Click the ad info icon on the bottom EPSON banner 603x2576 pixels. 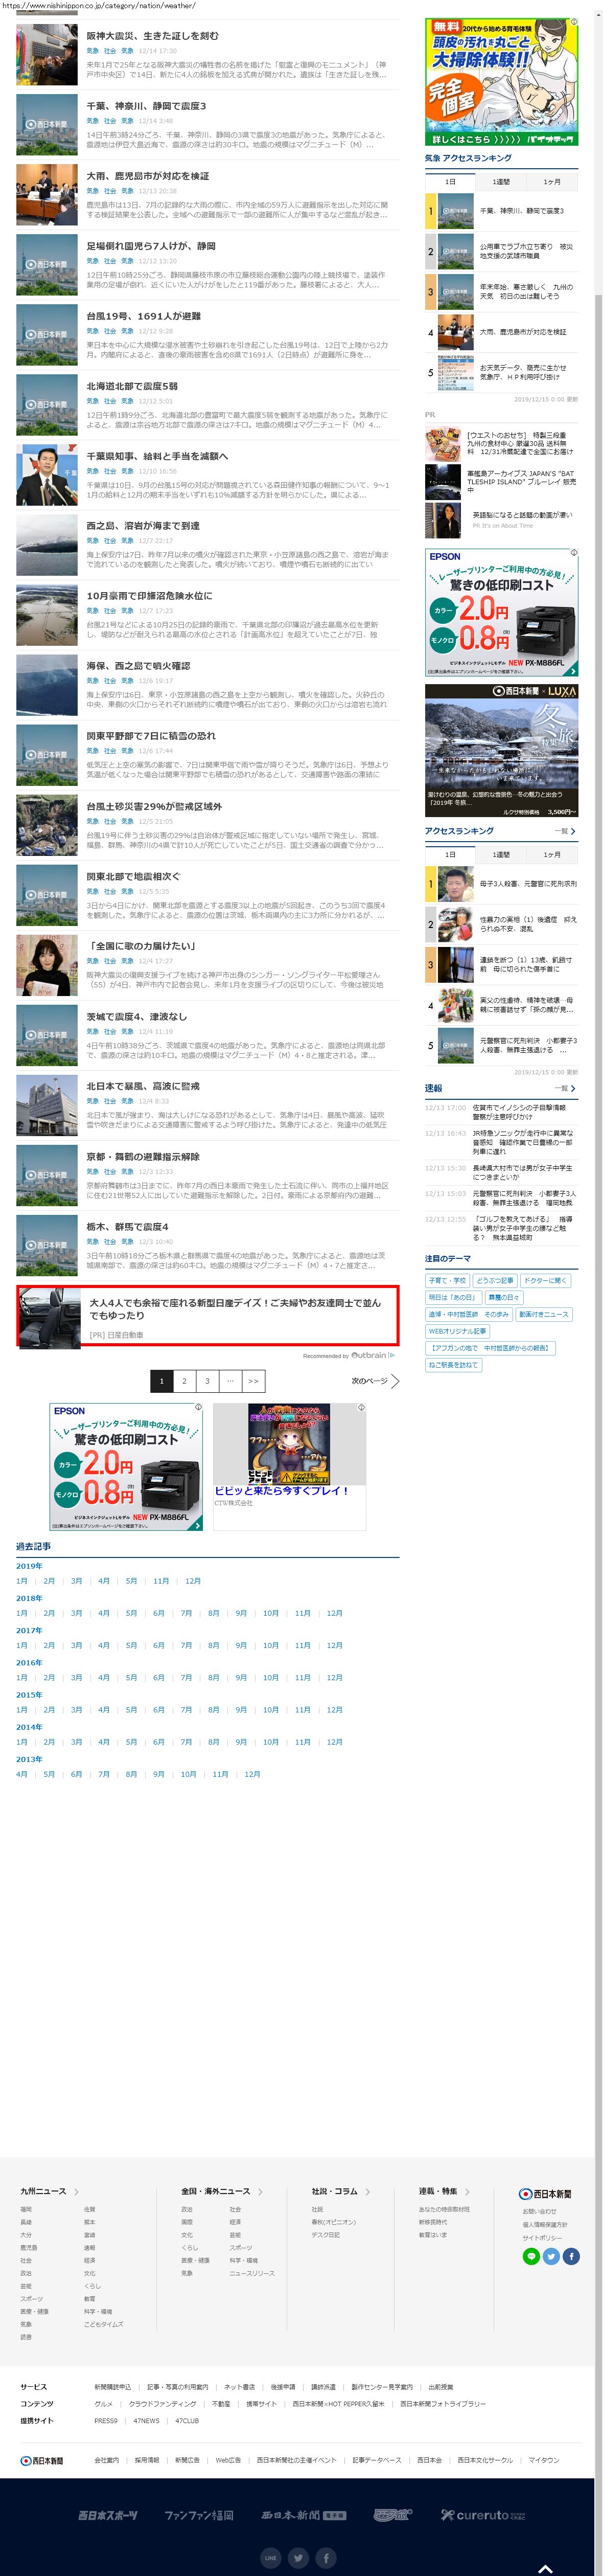[x=198, y=1407]
